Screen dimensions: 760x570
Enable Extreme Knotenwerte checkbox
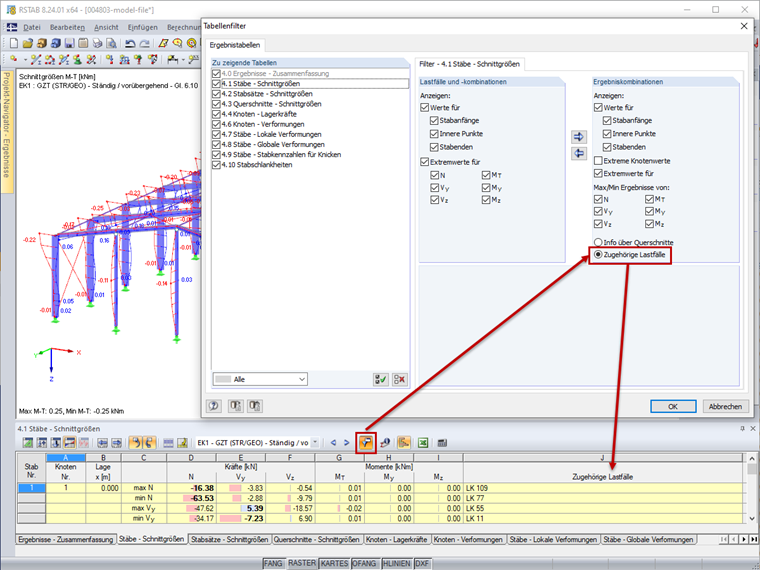coord(598,160)
